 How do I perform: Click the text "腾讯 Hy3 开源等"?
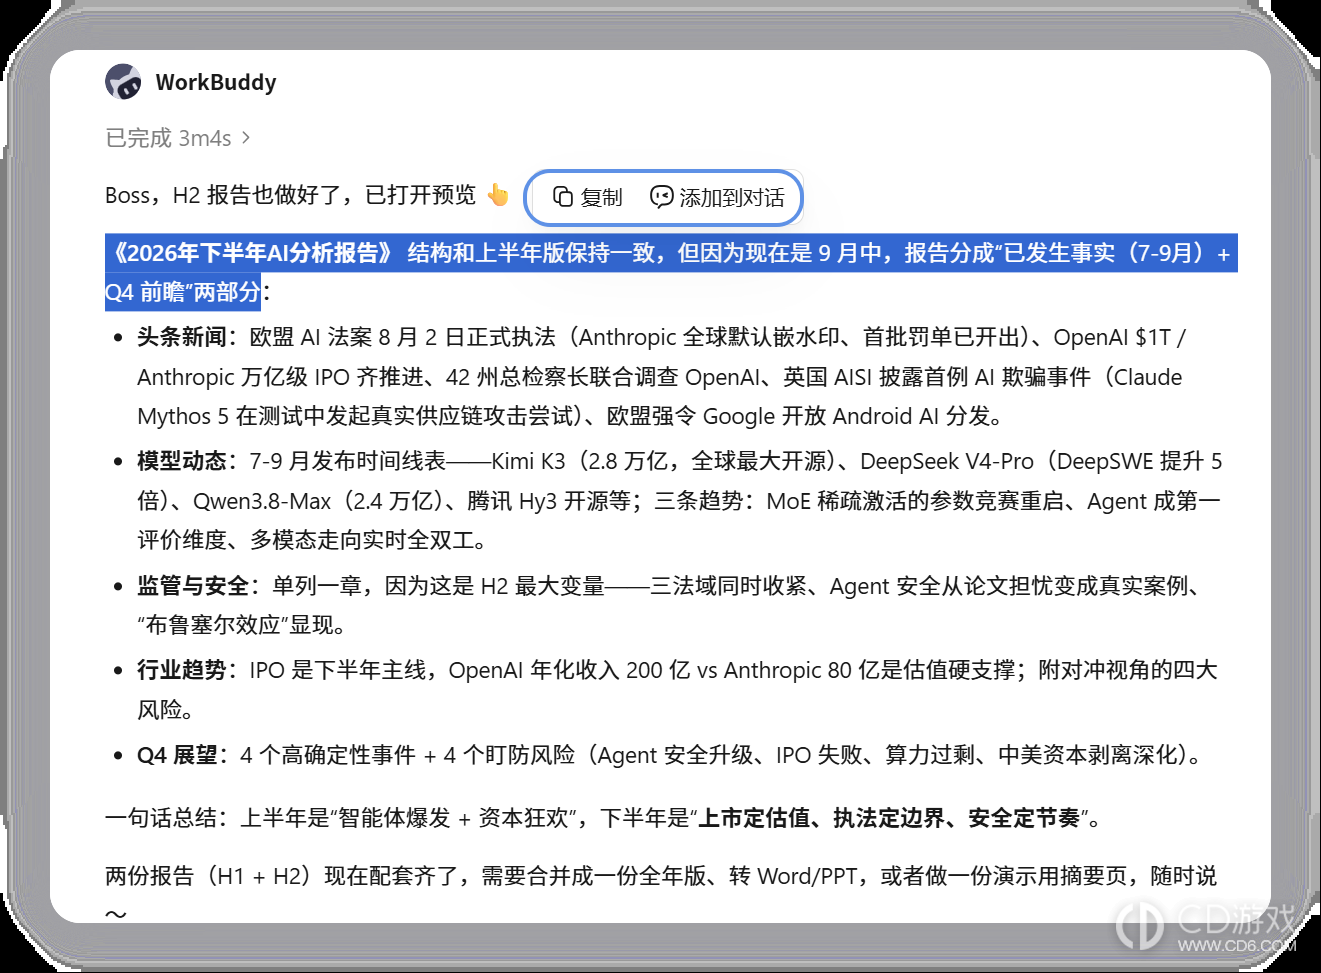(x=549, y=501)
